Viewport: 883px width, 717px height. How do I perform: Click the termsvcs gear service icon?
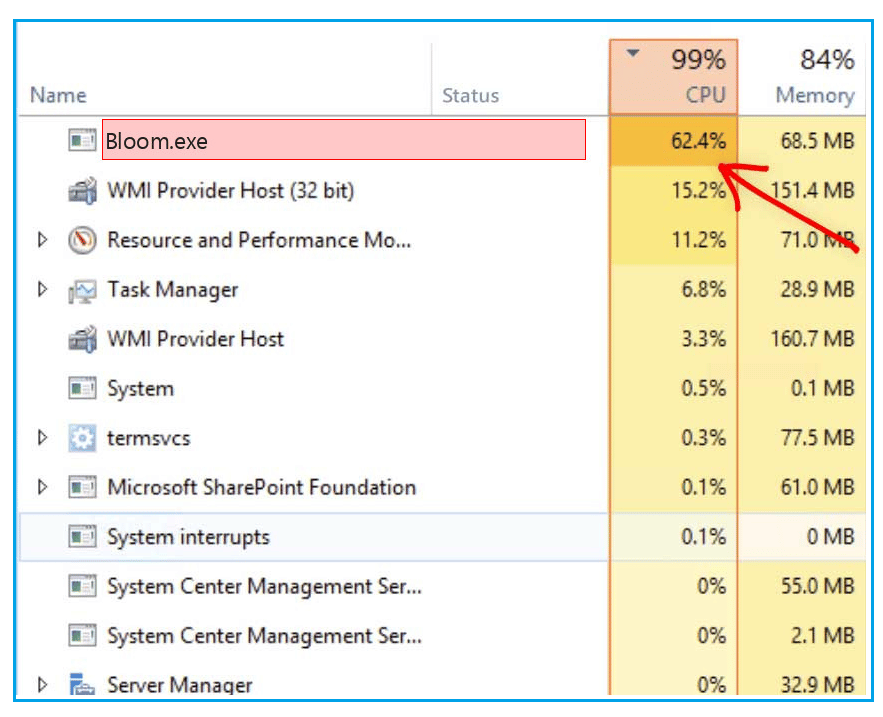[x=82, y=438]
